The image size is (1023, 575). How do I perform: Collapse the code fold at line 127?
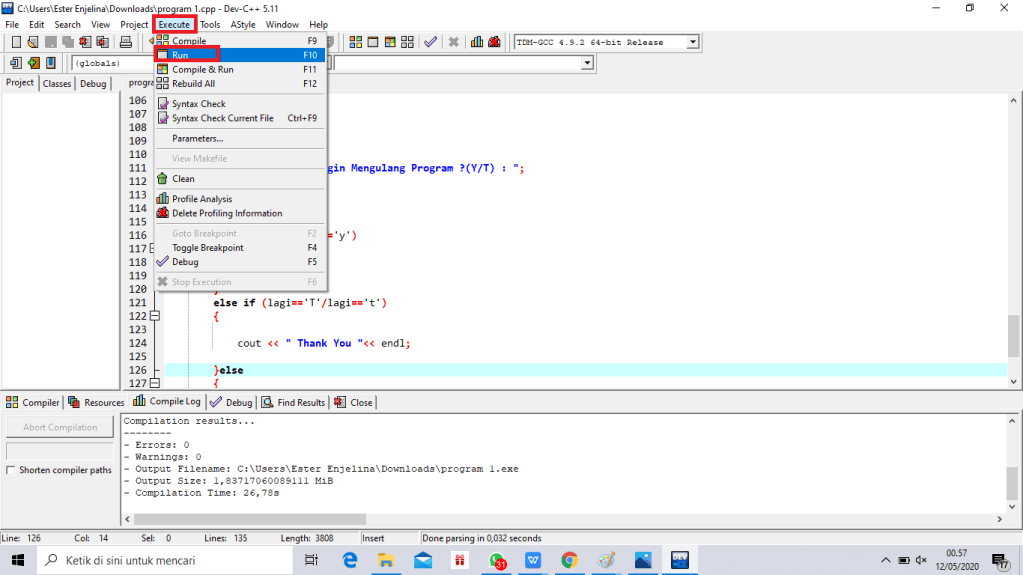coord(154,383)
